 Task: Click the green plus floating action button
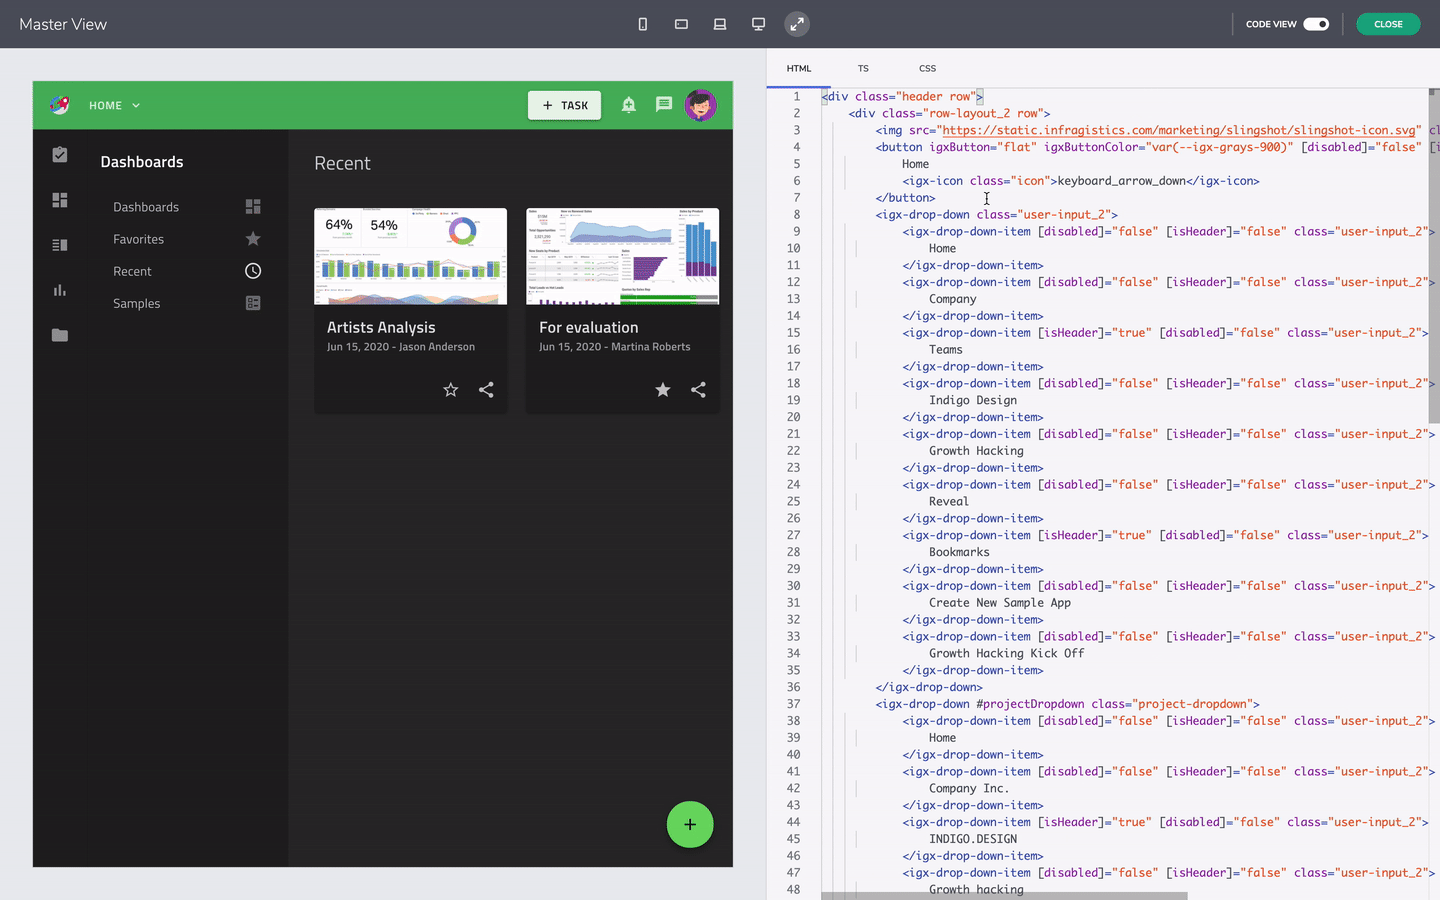pyautogui.click(x=689, y=824)
